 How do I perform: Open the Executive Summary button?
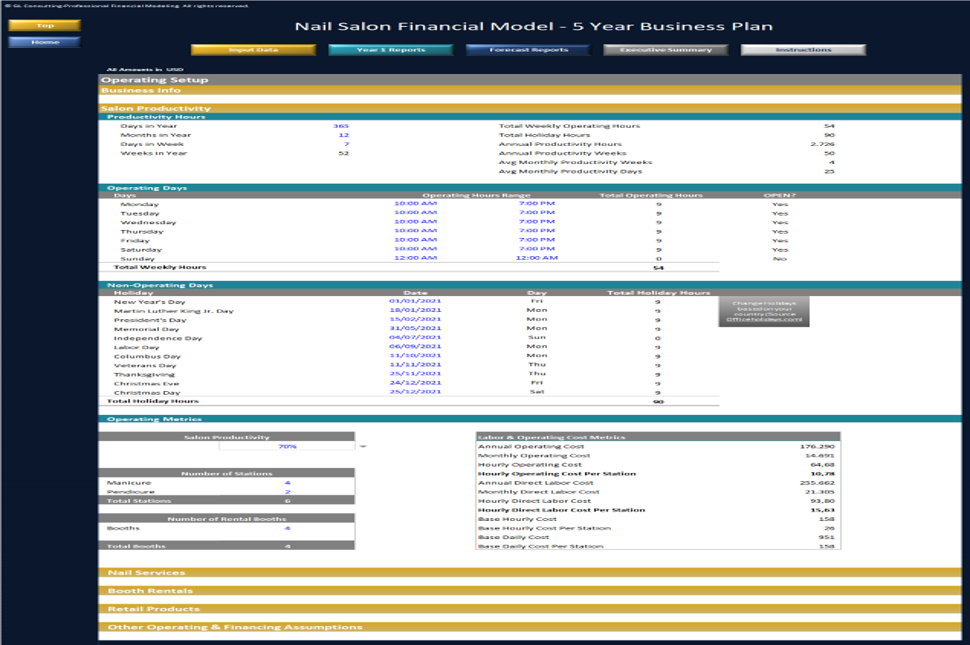666,49
